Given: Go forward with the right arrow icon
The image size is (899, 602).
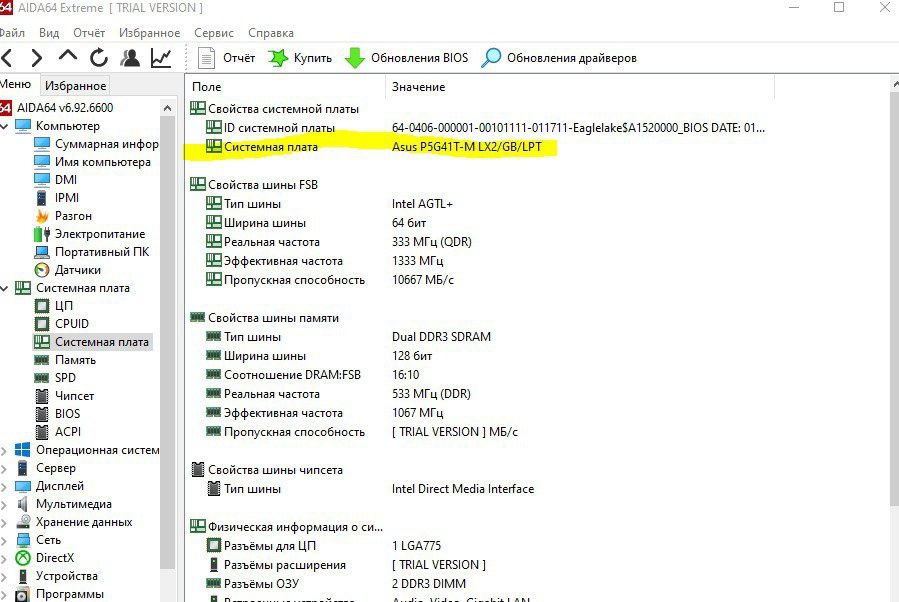Looking at the screenshot, I should (36, 58).
